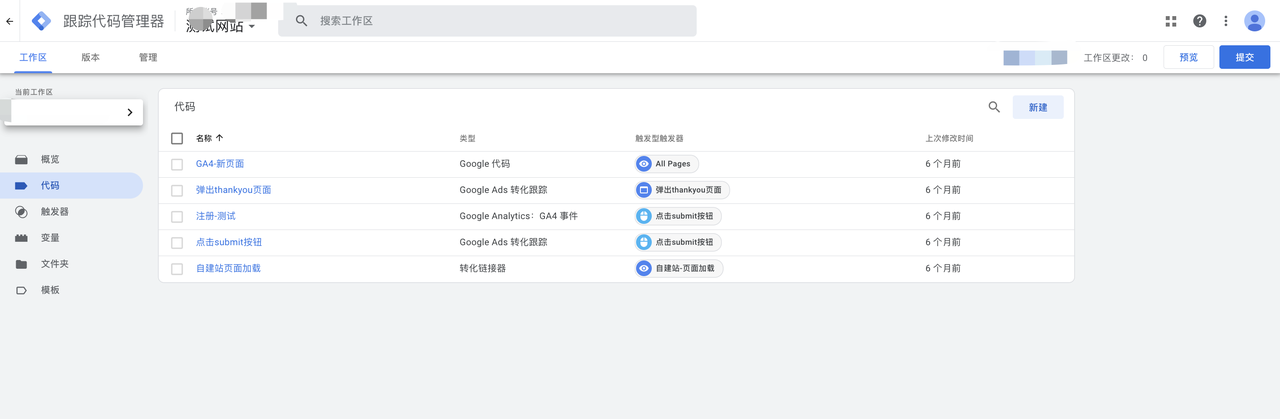Click the 代码 tag sidebar icon
The width and height of the screenshot is (1280, 419).
point(21,186)
